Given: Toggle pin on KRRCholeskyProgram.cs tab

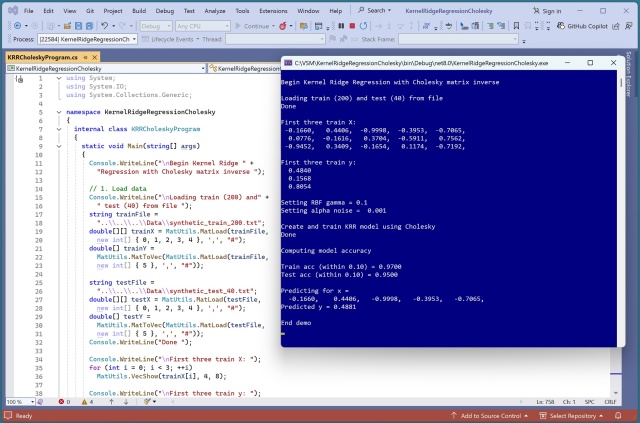Looking at the screenshot, I should (86, 57).
